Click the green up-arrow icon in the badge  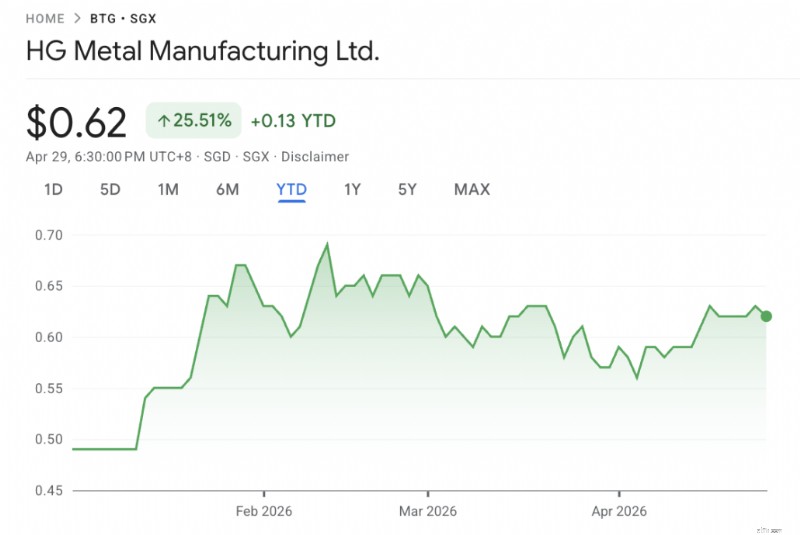click(x=163, y=121)
